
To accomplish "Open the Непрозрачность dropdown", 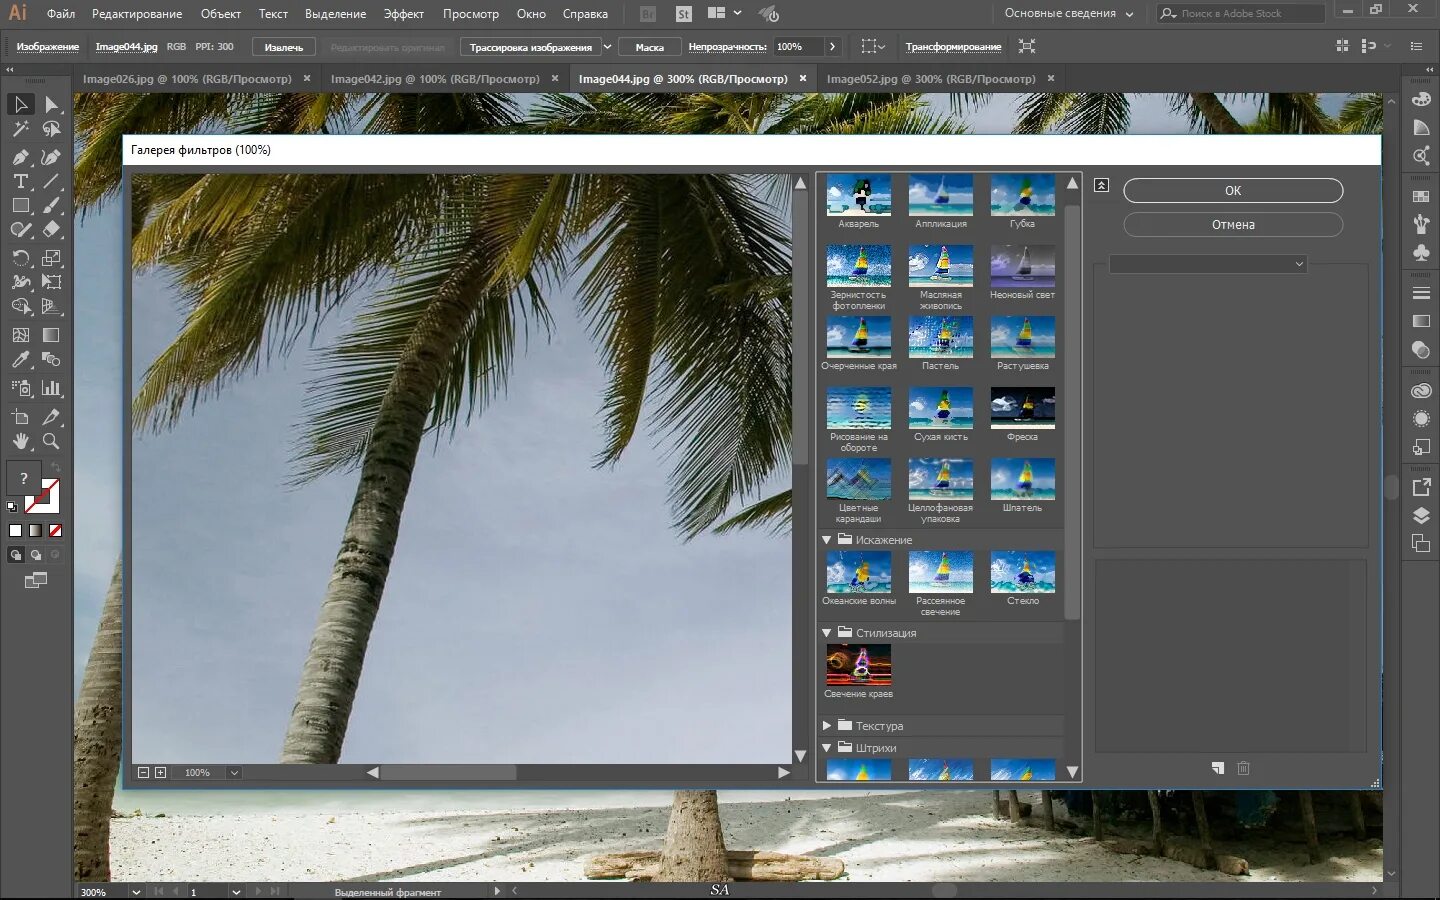I will point(830,46).
